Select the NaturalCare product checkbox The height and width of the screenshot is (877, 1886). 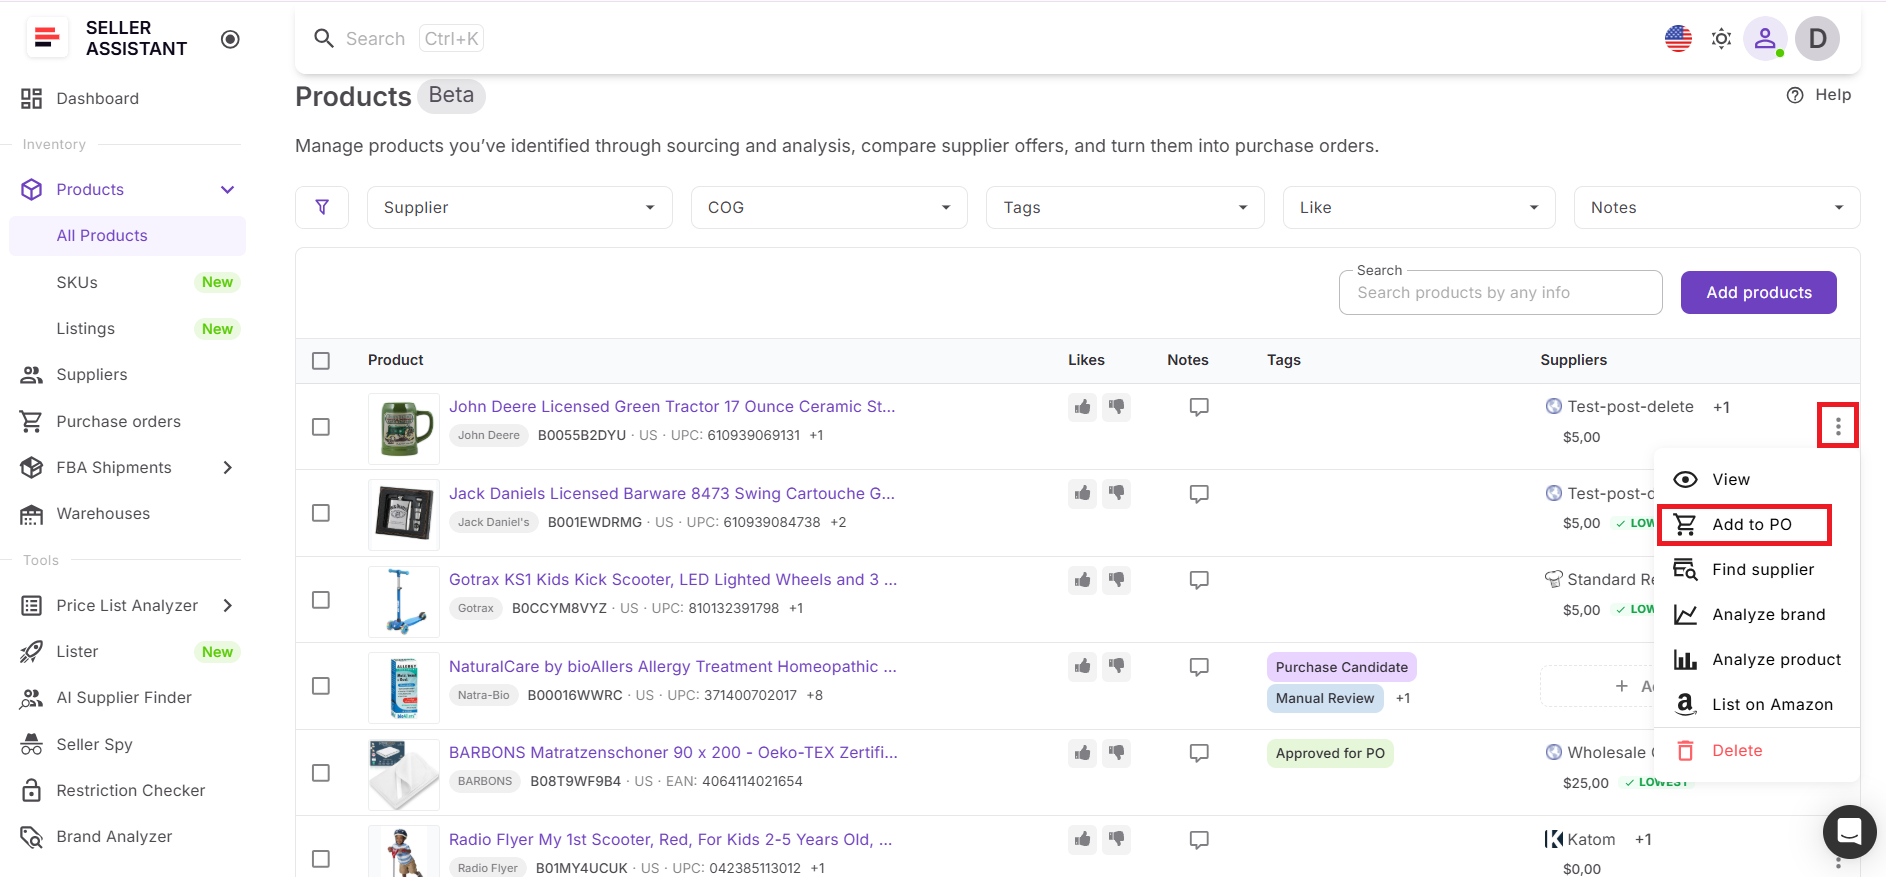321,686
